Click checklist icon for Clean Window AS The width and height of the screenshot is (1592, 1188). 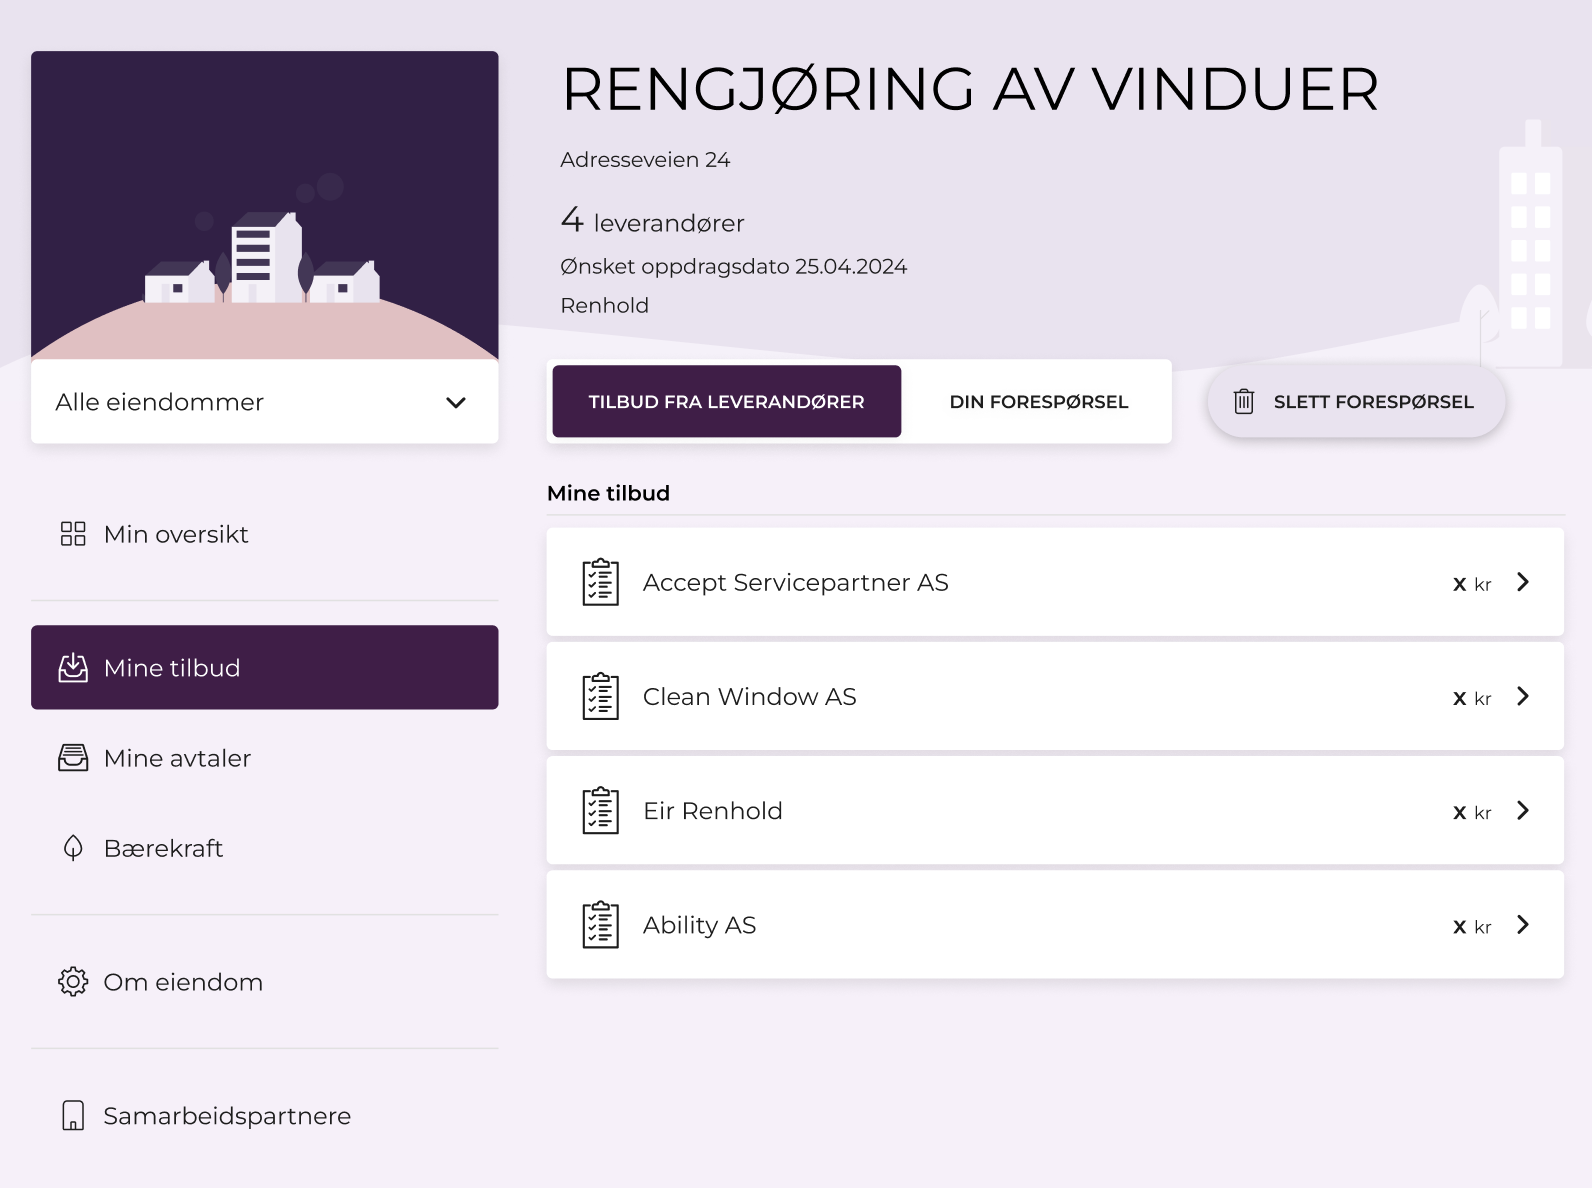point(601,696)
